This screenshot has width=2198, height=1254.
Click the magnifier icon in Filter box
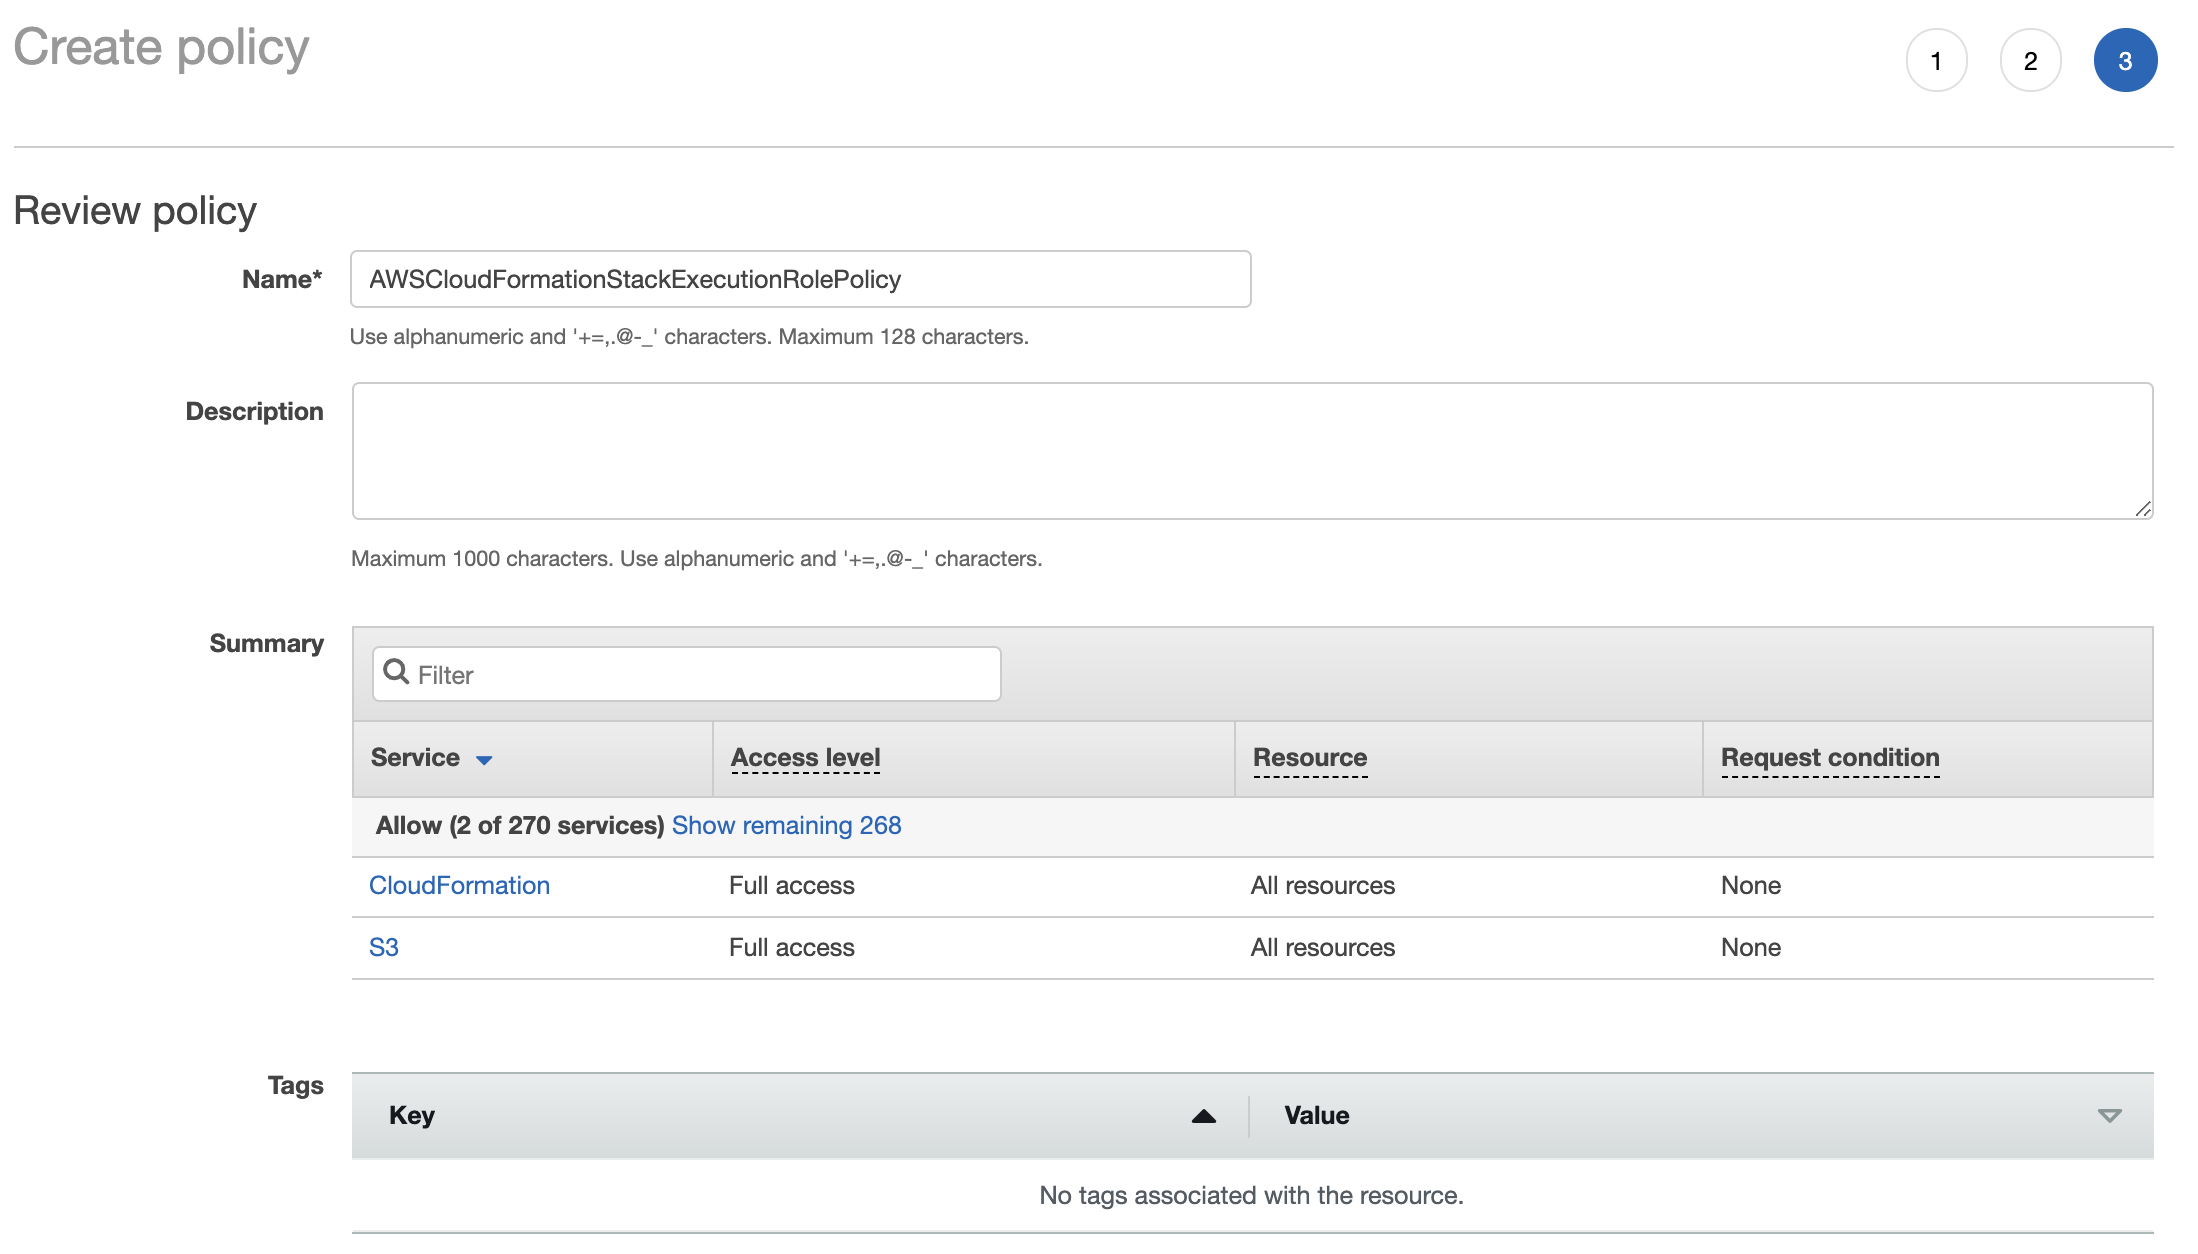(396, 672)
